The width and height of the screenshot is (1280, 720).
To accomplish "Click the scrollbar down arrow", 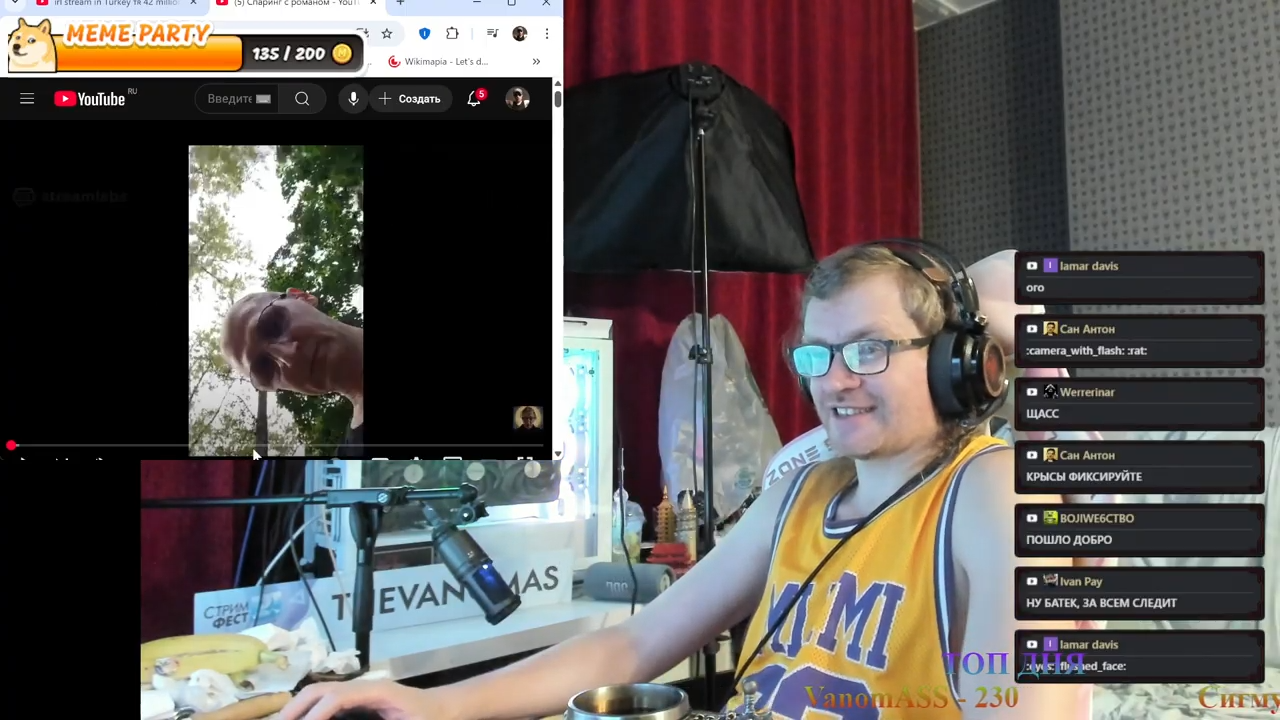I will point(557,454).
